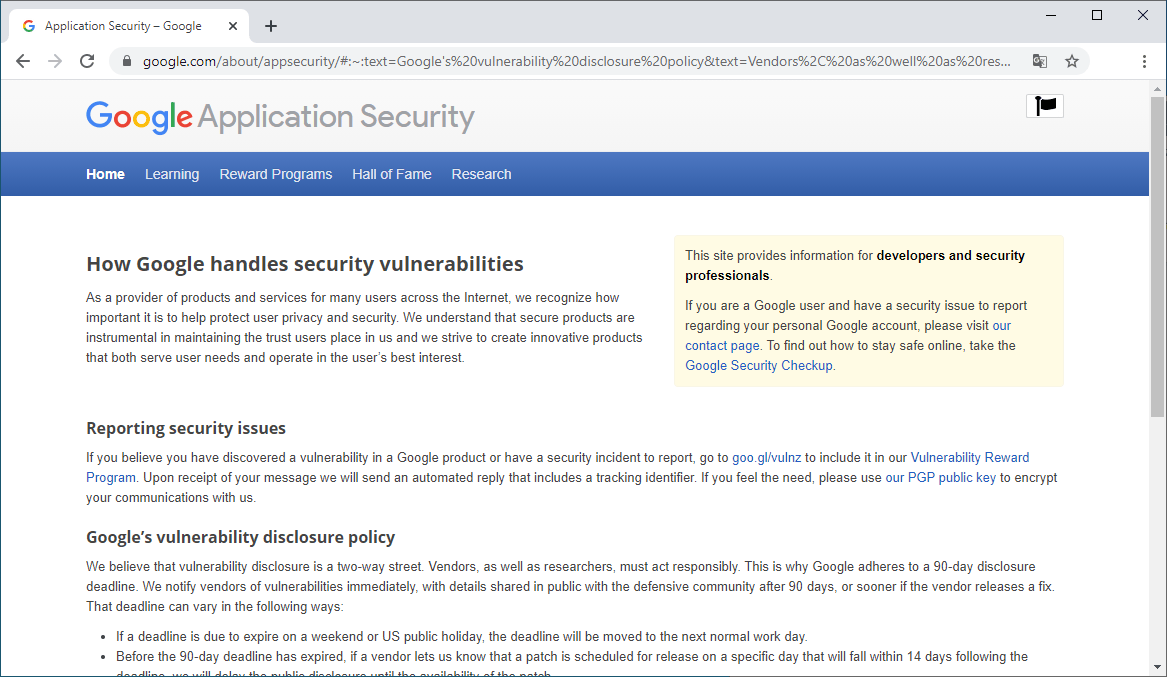Open Chrome three-dot menu
This screenshot has height=677, width=1167.
pos(1144,61)
